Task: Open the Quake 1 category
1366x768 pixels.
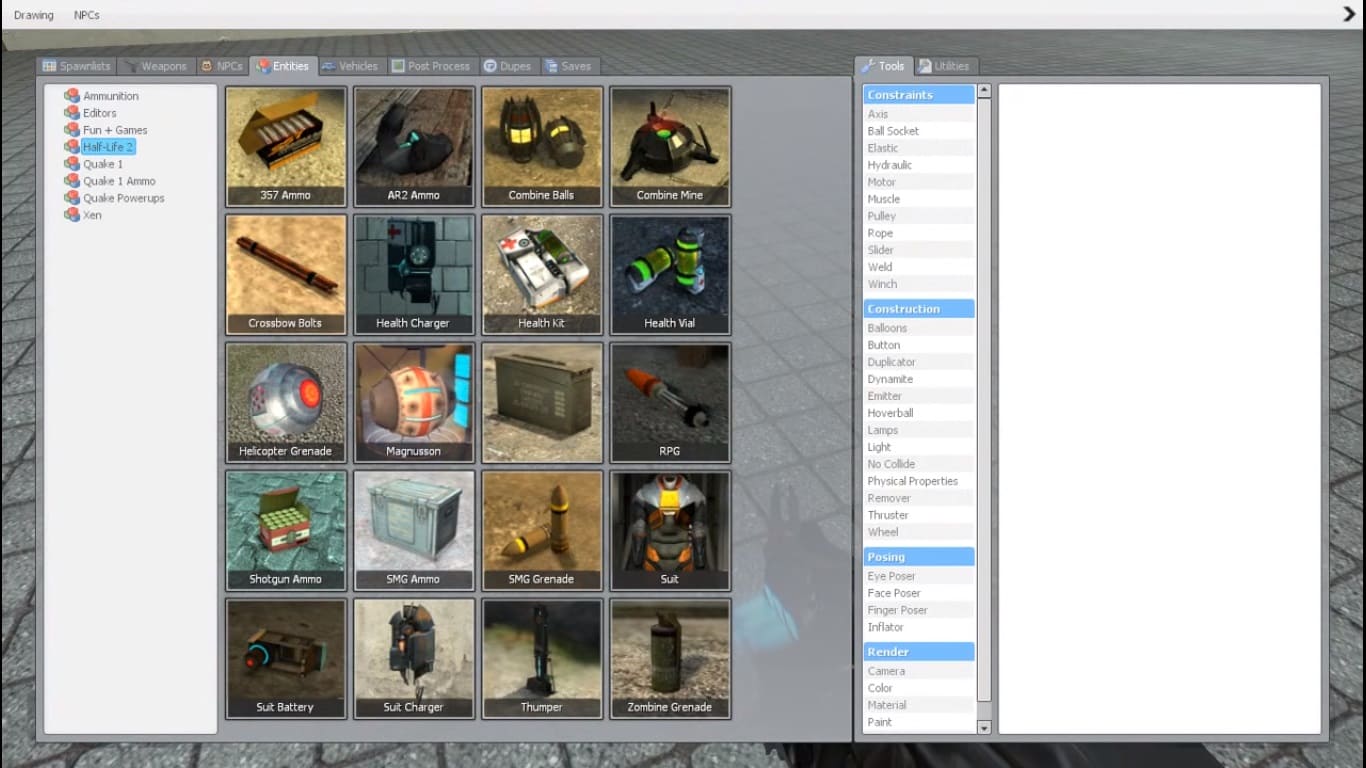Action: click(94, 164)
